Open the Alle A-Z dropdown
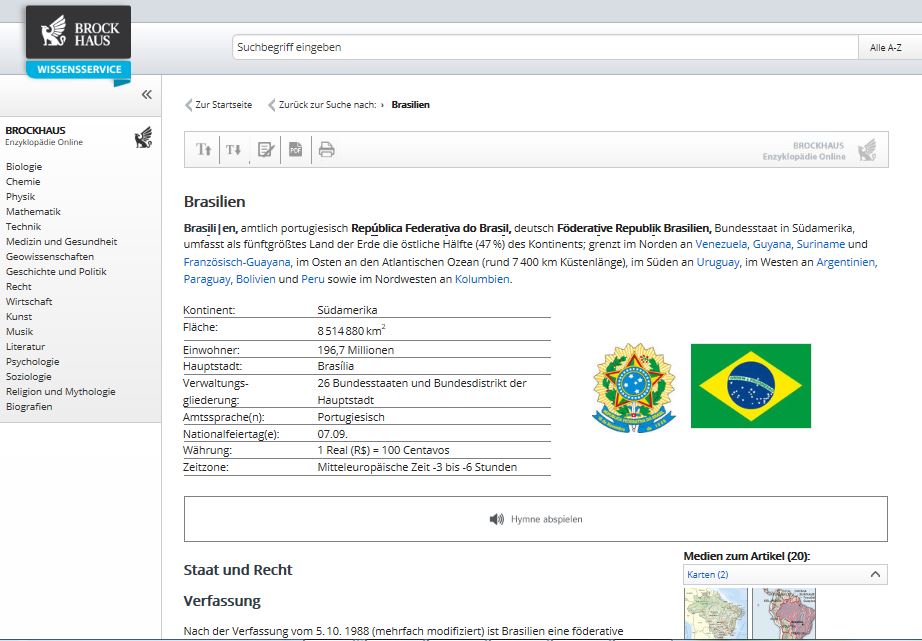 [888, 48]
